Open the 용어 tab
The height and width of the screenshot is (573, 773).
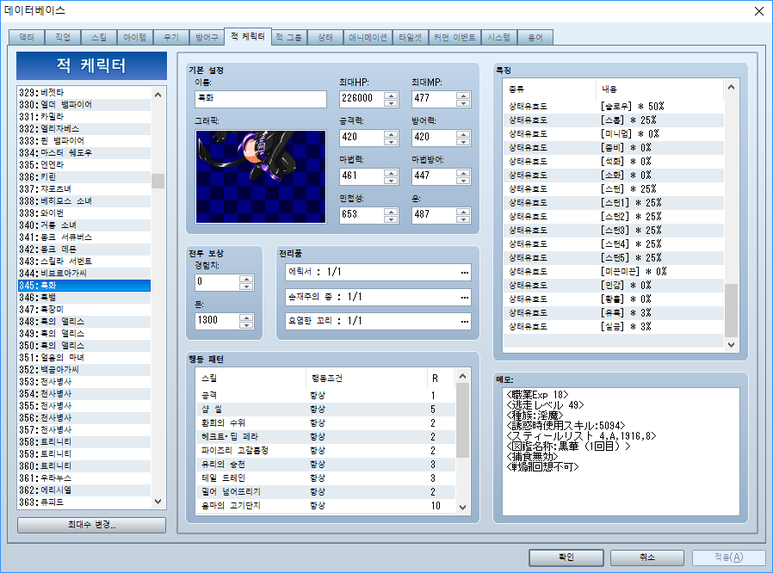(535, 37)
